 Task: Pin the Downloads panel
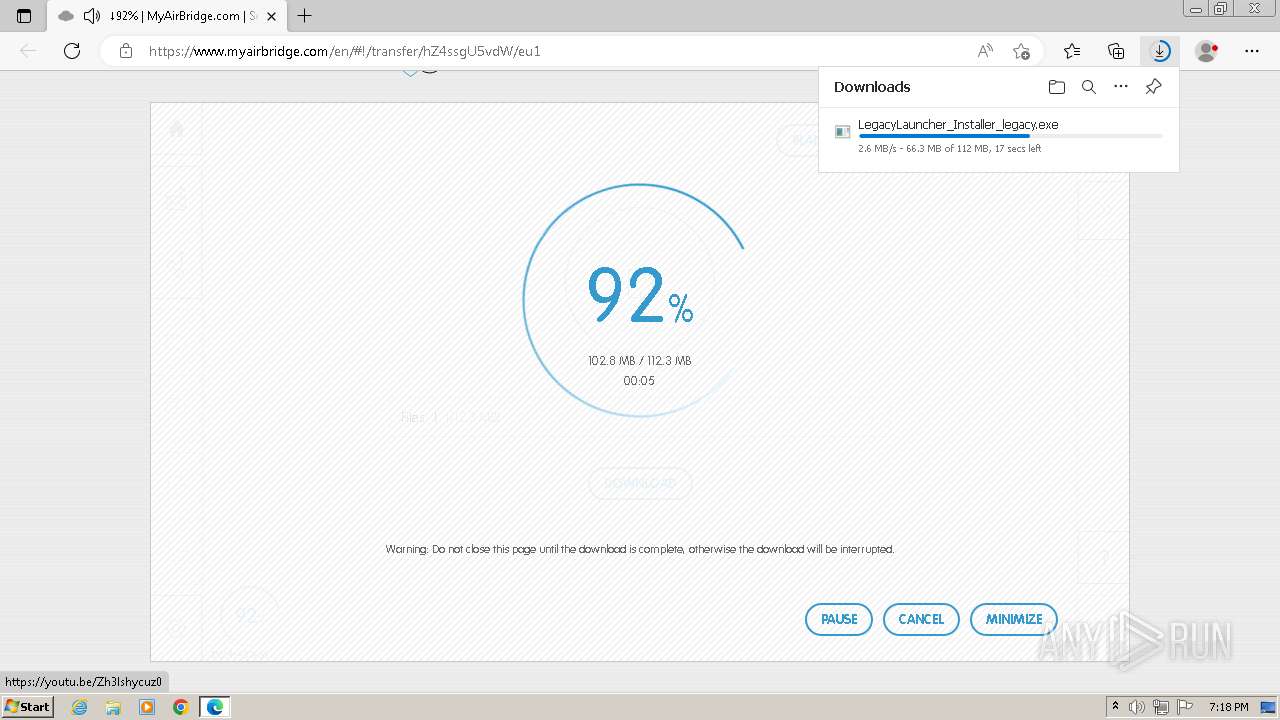coord(1153,87)
